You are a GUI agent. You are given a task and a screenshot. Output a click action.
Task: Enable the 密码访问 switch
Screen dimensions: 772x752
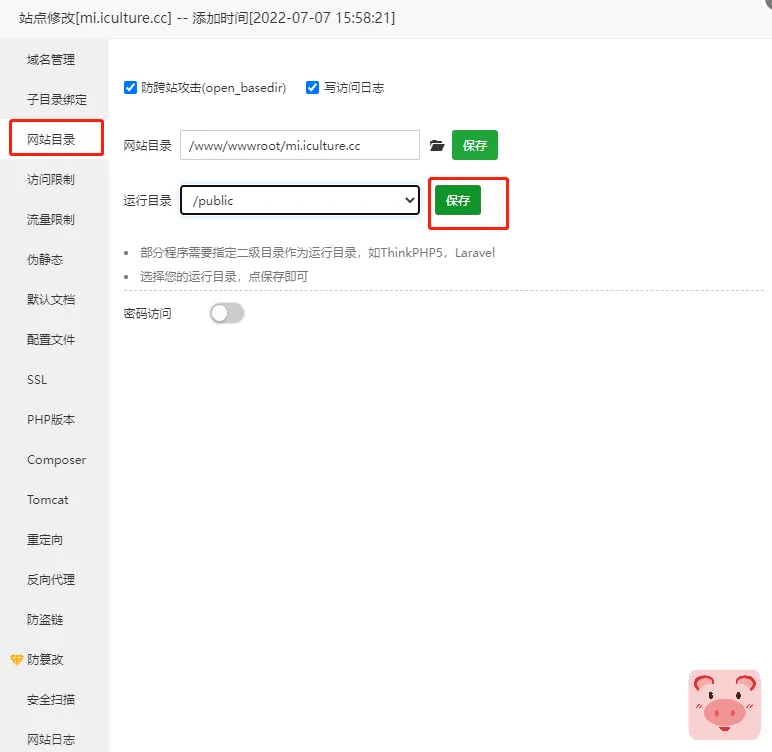pos(227,313)
